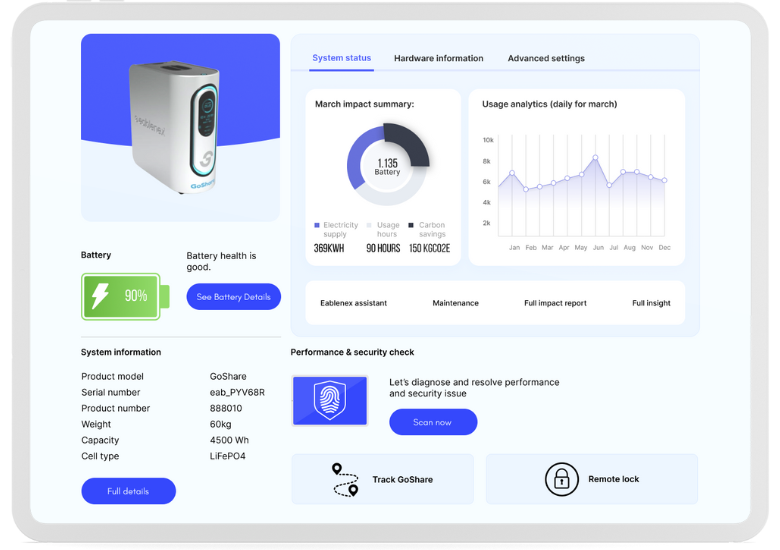Click the GoShare device product image

[175, 128]
